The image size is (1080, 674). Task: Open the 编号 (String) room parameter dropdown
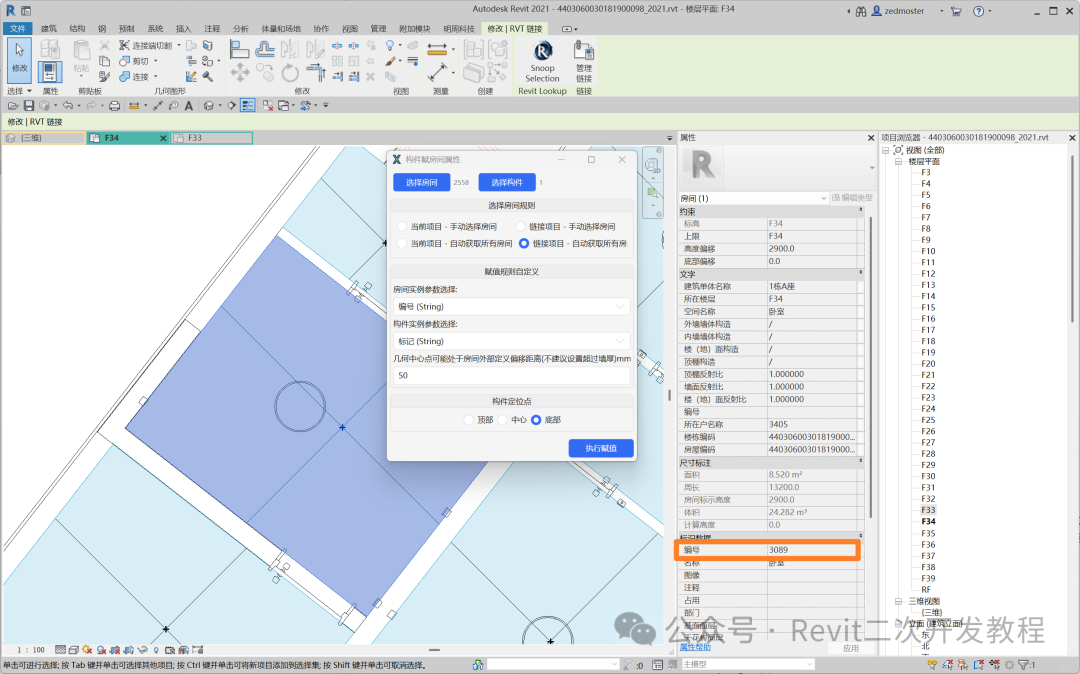pos(512,306)
